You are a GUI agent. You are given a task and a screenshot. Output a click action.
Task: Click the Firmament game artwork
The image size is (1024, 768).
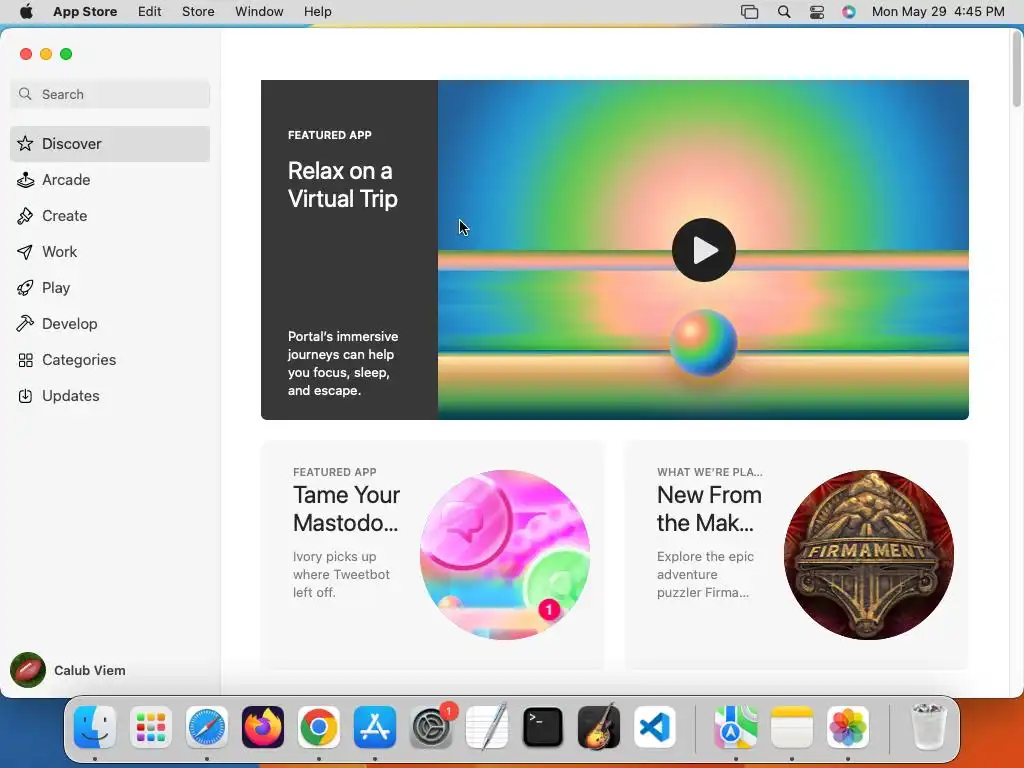[869, 554]
